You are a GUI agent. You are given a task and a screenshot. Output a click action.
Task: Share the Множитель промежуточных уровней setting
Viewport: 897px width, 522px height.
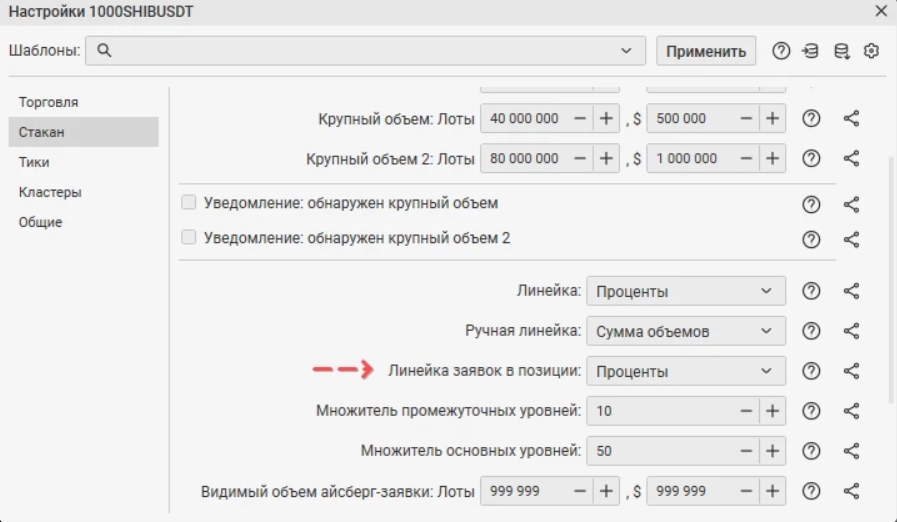pos(851,411)
